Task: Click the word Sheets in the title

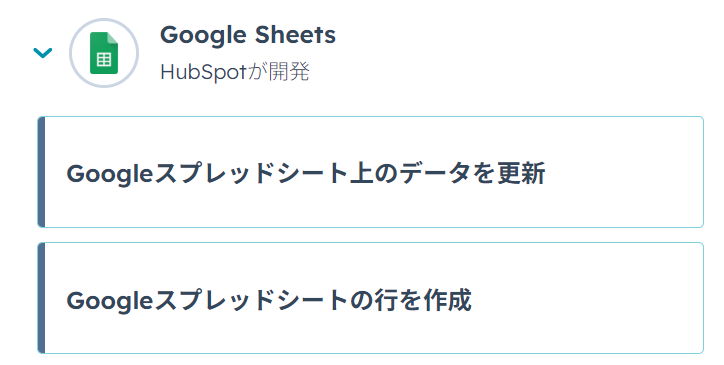Action: [x=296, y=35]
